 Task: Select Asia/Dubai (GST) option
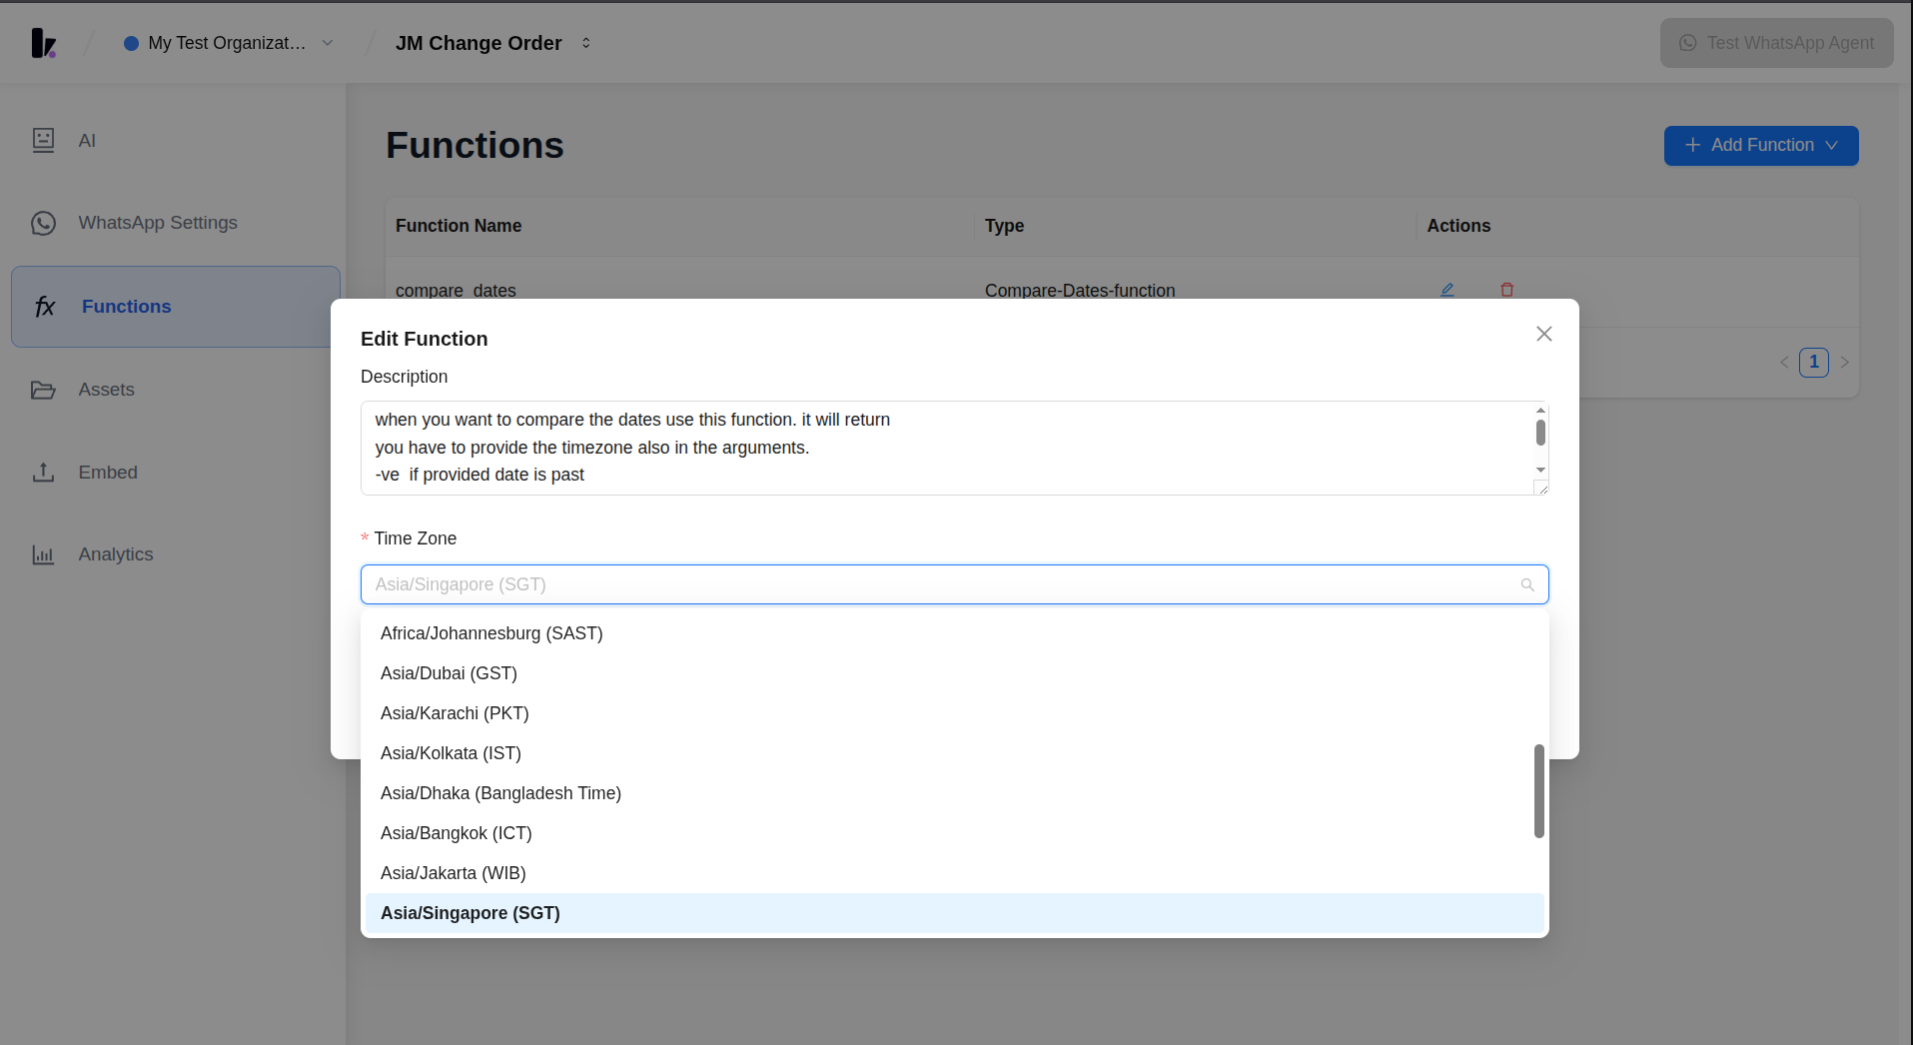pos(954,673)
